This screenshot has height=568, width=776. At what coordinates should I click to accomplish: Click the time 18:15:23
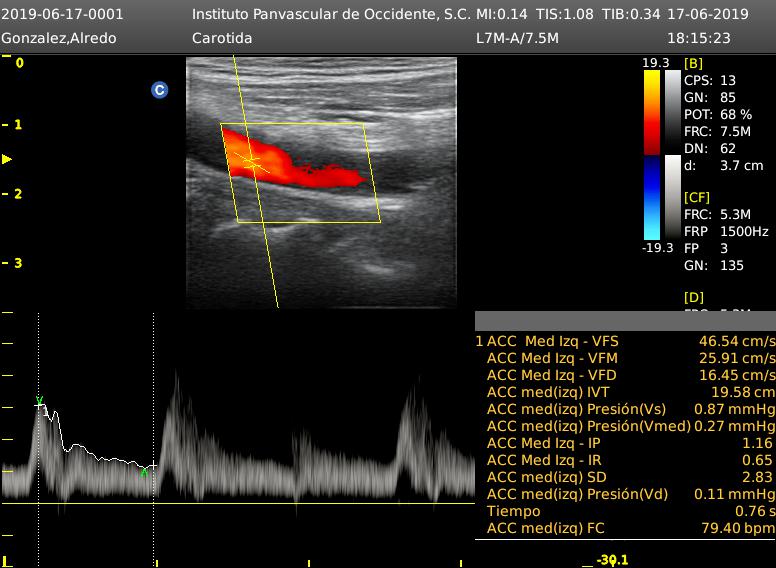699,38
